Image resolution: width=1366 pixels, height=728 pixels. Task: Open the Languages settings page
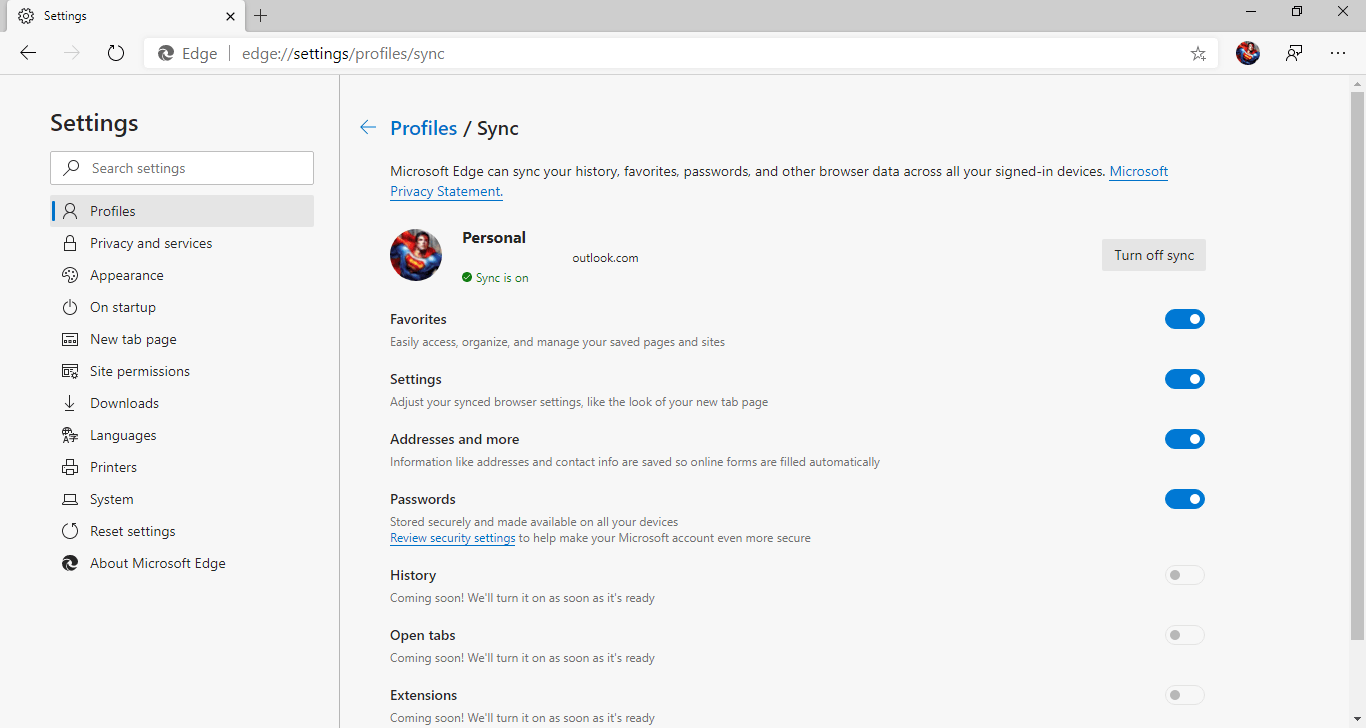(x=182, y=435)
